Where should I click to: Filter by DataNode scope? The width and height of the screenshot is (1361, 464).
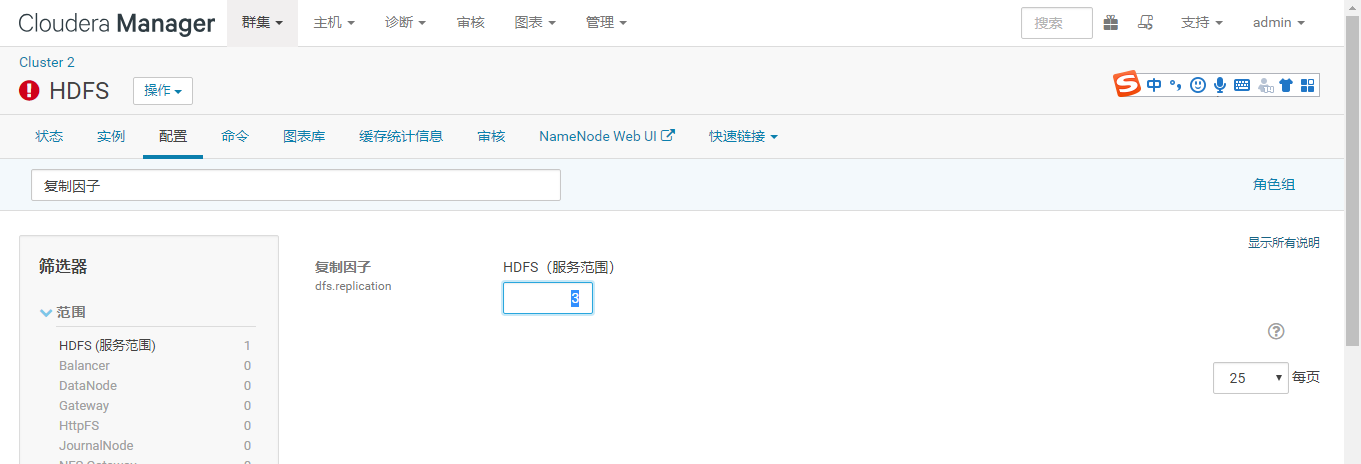[x=88, y=385]
